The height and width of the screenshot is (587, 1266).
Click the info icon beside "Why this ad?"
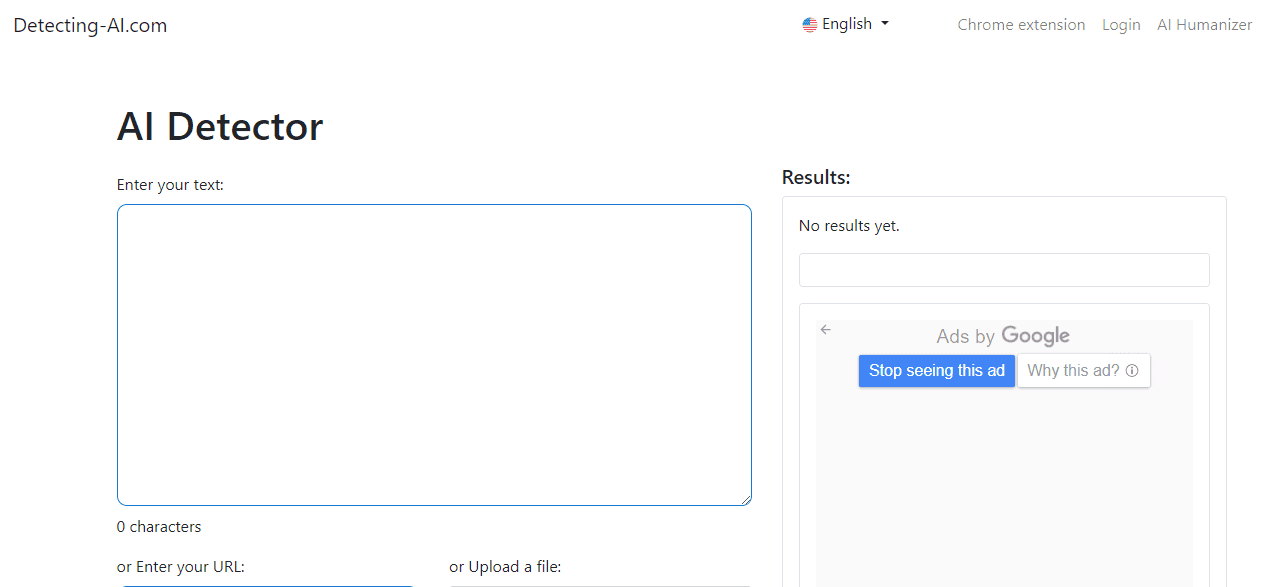click(x=1132, y=370)
